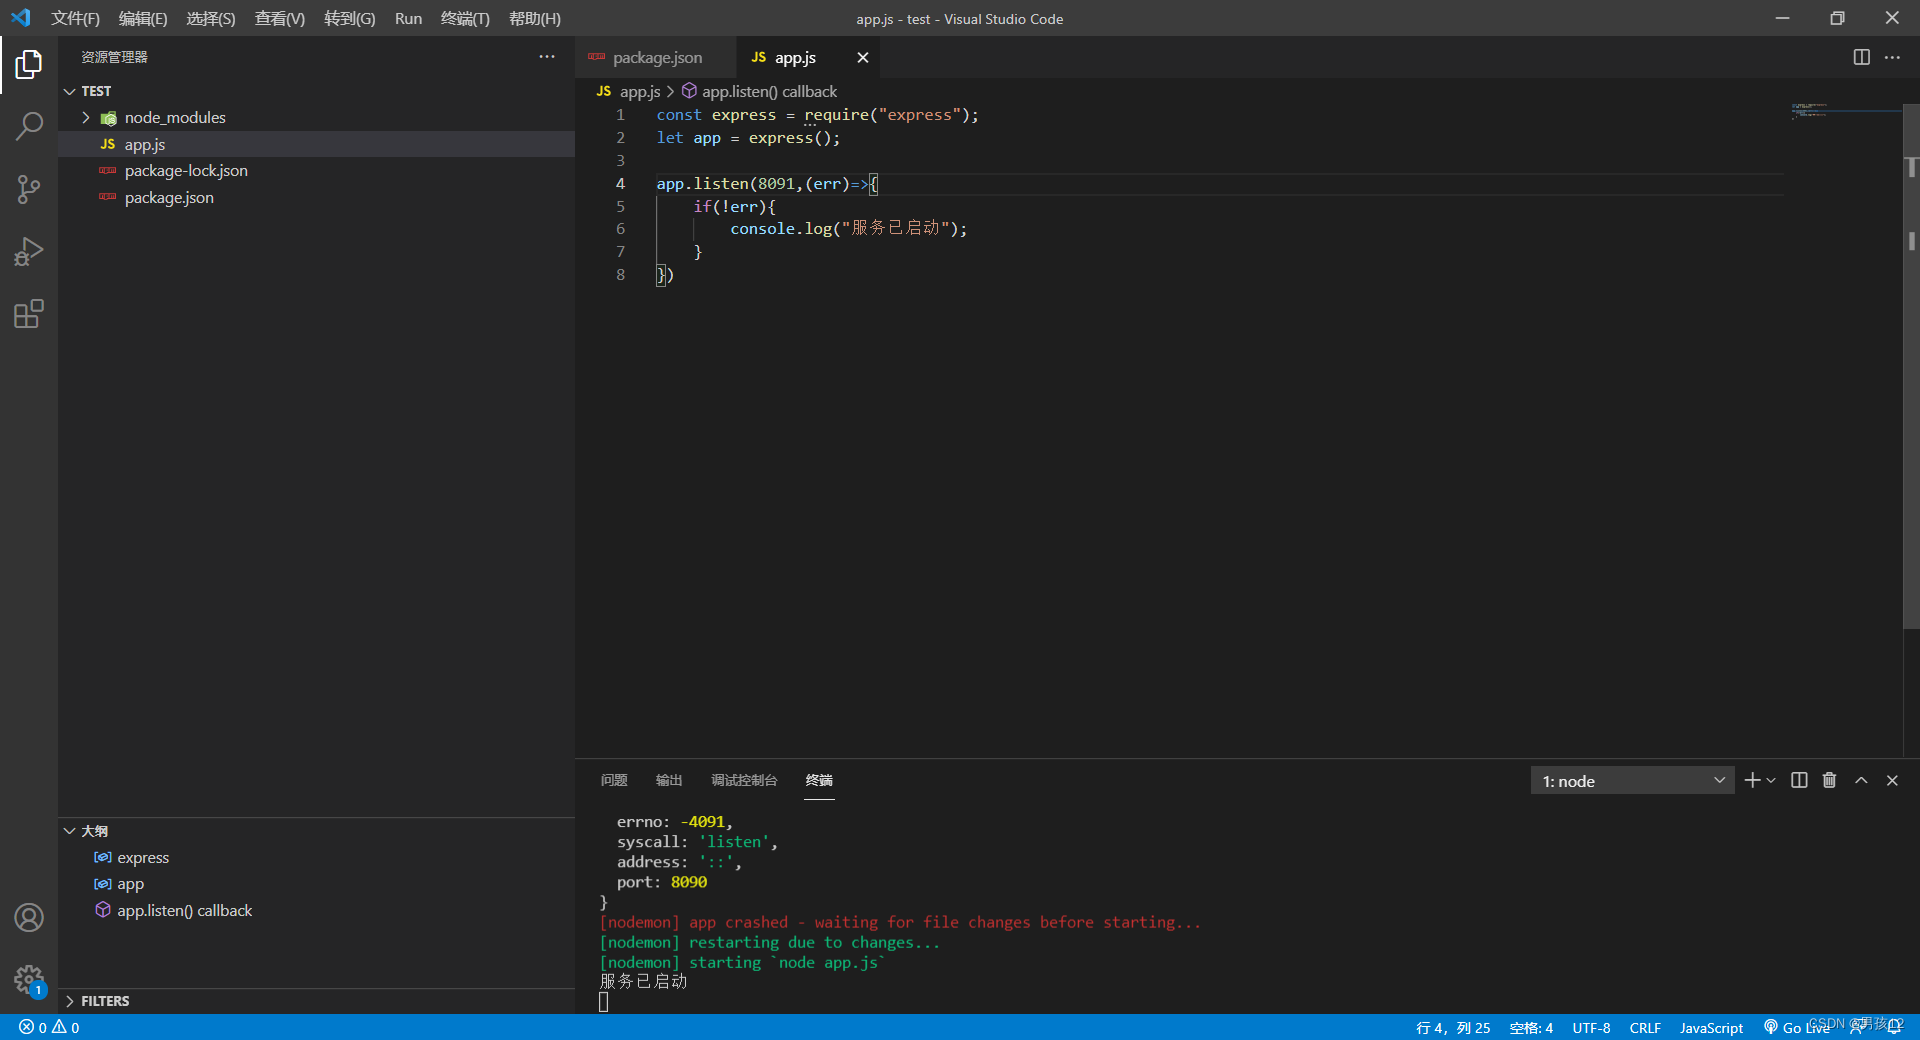This screenshot has height=1040, width=1920.
Task: Split the terminal panel
Action: 1799,780
